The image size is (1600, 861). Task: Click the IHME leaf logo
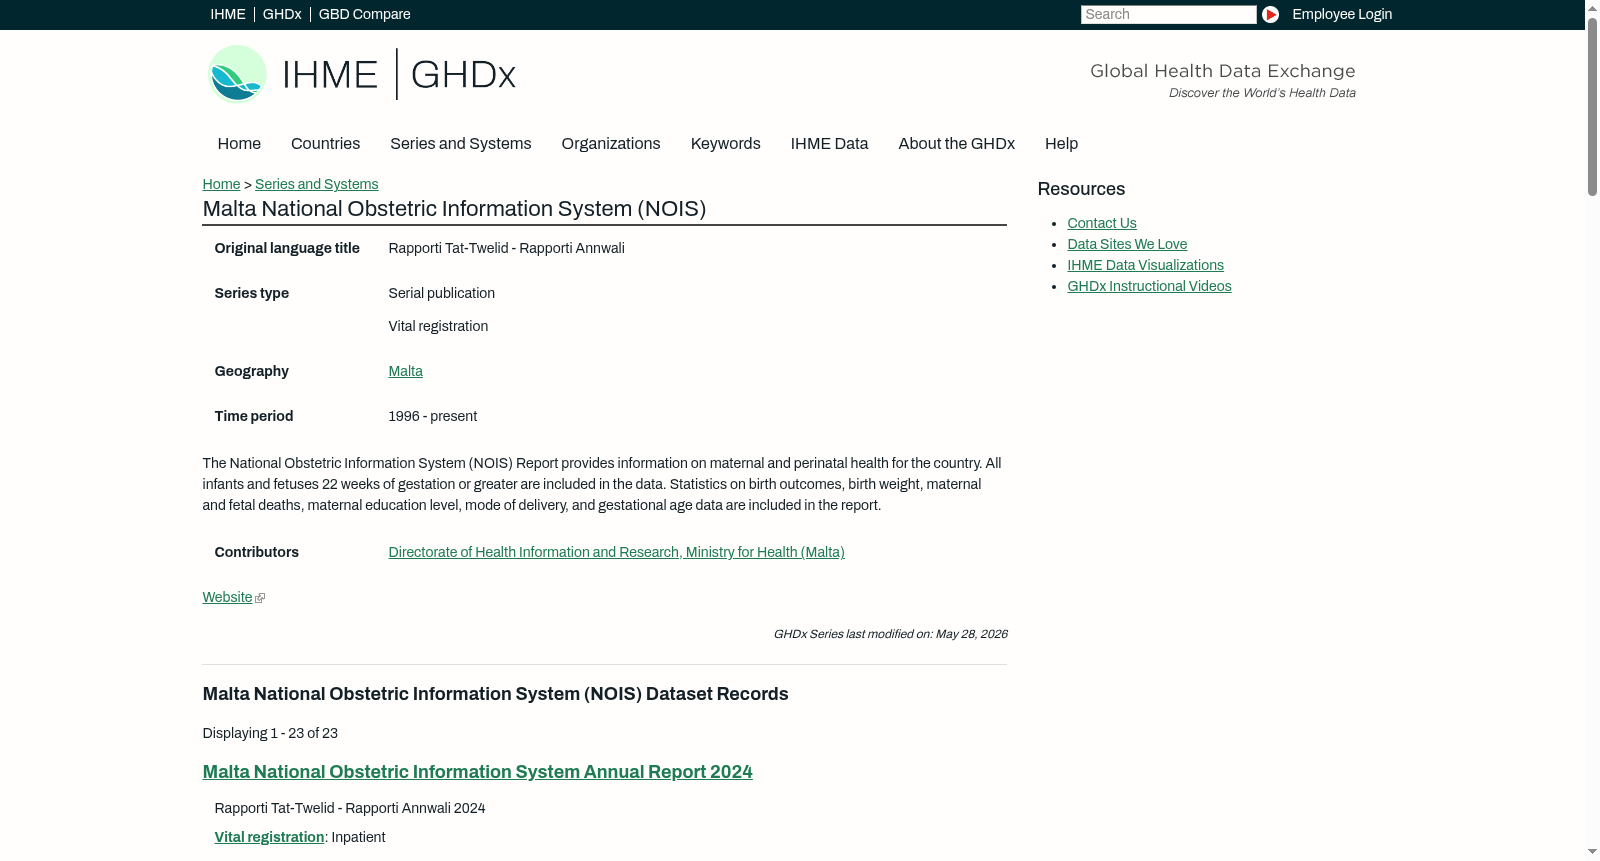pyautogui.click(x=237, y=74)
